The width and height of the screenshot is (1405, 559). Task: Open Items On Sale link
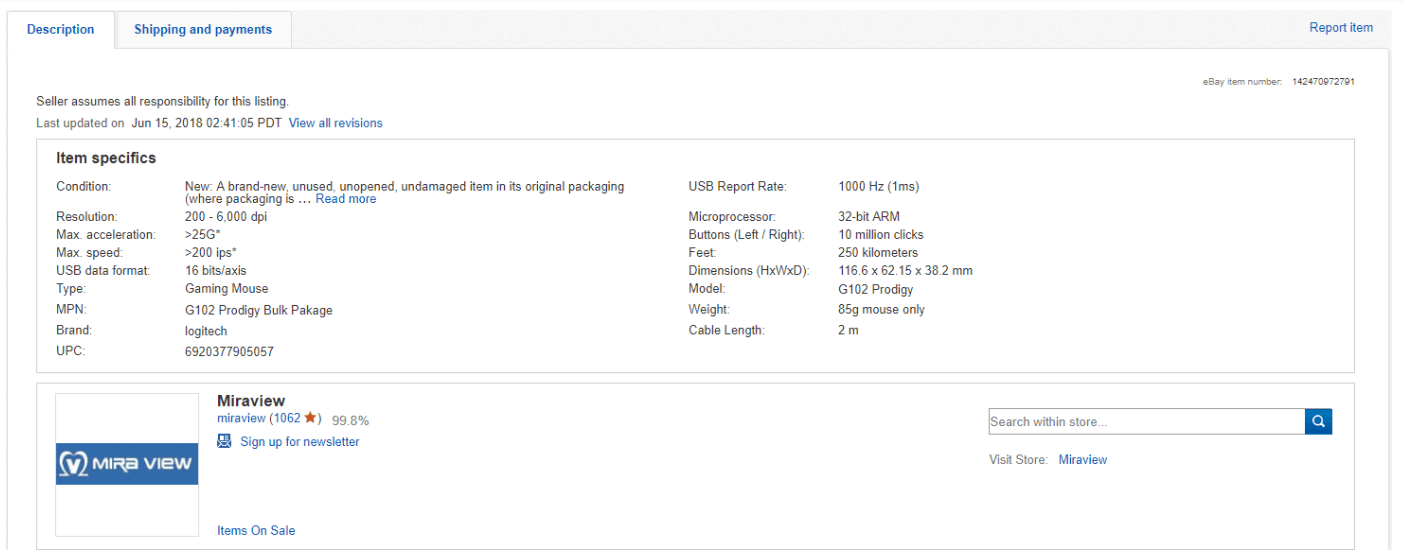pyautogui.click(x=256, y=531)
